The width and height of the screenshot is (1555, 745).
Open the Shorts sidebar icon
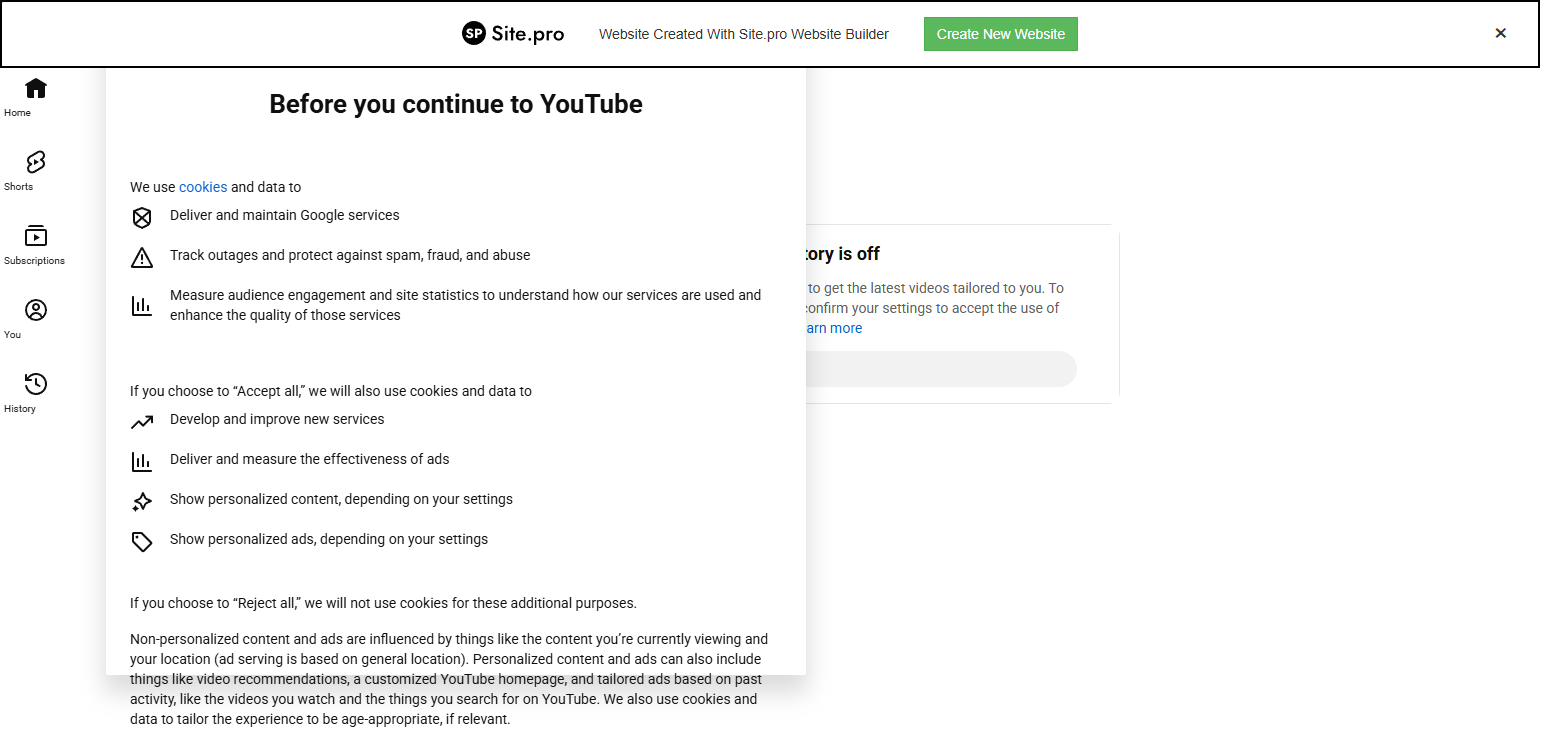[36, 162]
